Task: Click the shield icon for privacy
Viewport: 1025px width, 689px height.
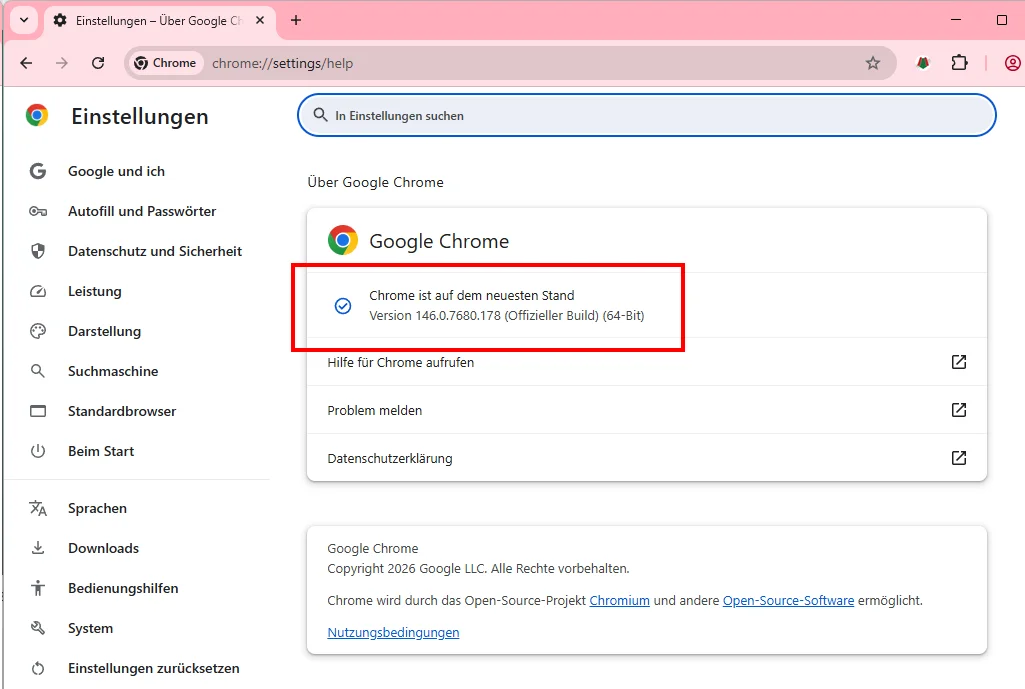Action: [x=38, y=251]
